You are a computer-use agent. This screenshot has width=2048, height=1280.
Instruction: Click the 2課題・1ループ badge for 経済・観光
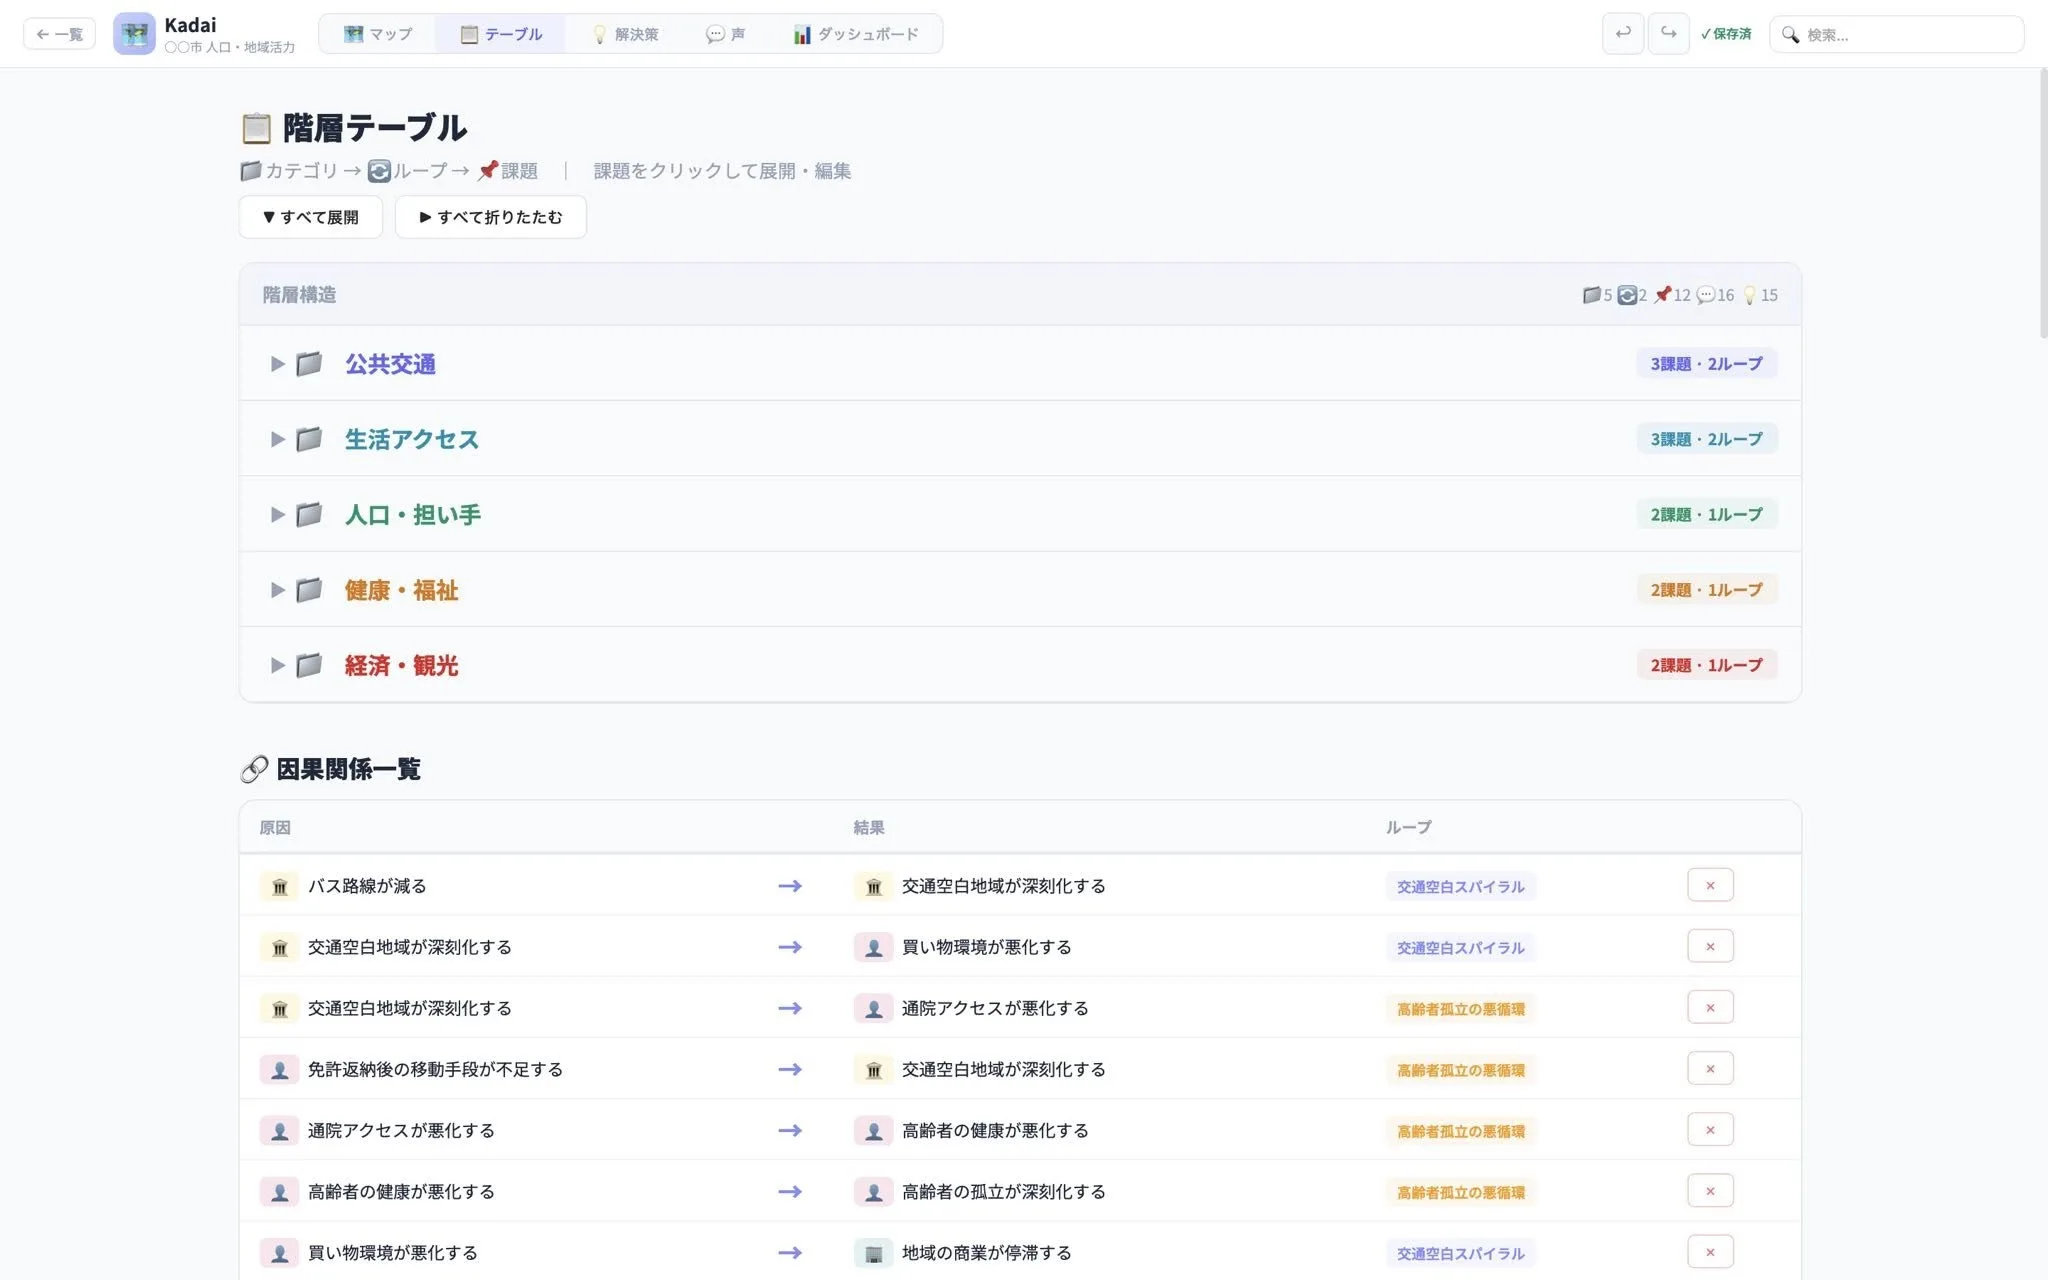[1706, 665]
